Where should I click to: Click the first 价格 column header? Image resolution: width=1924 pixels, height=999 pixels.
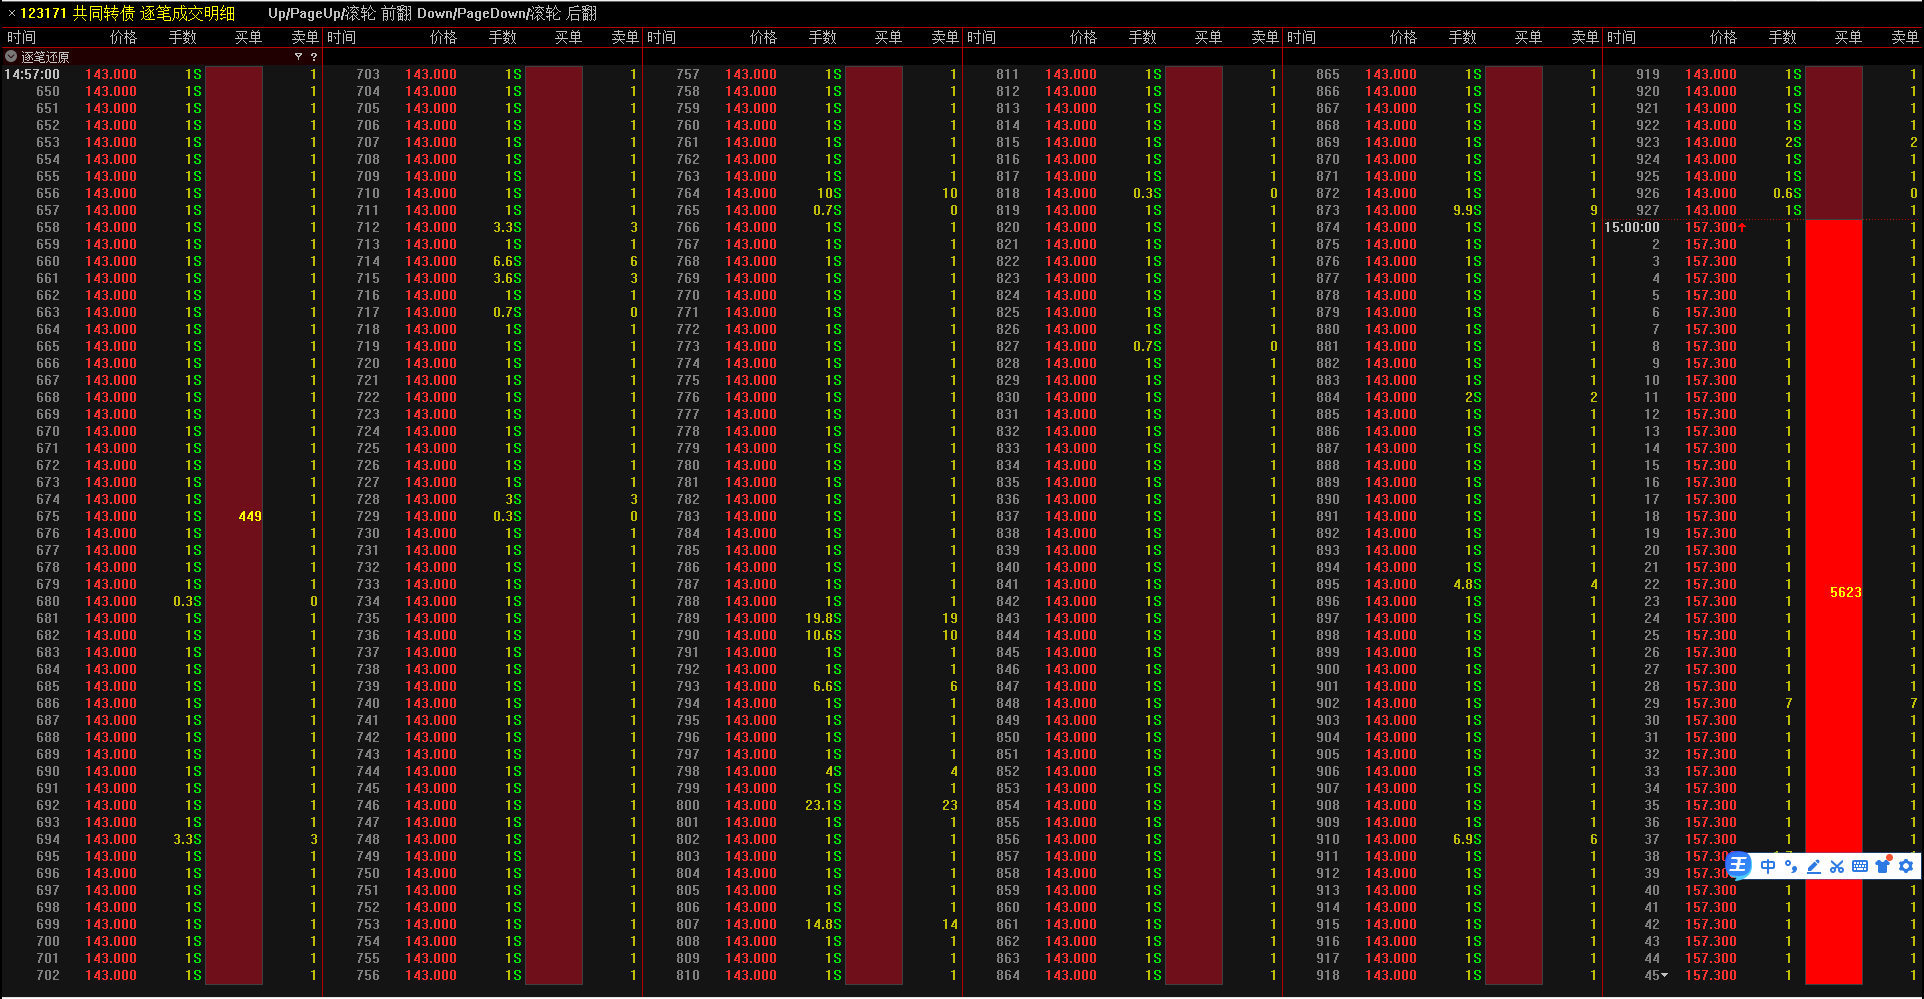click(123, 37)
